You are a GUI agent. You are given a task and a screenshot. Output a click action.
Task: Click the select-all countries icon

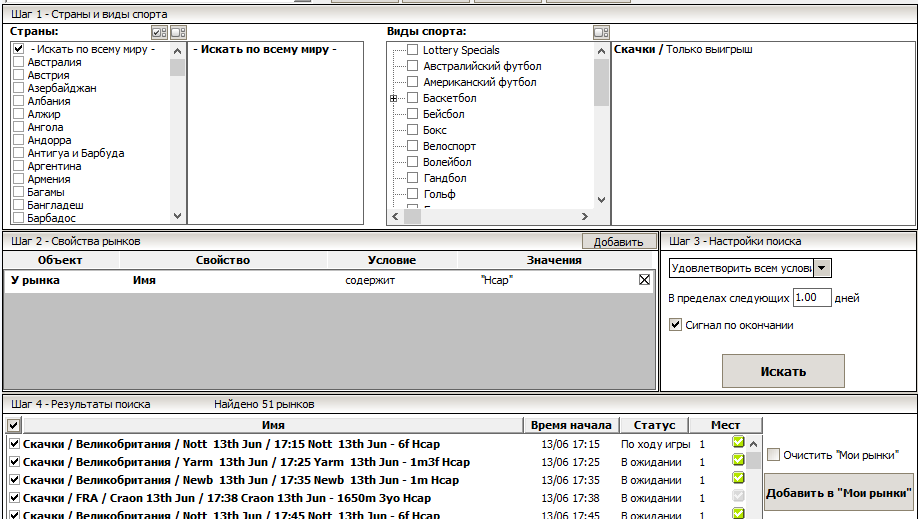coord(159,32)
